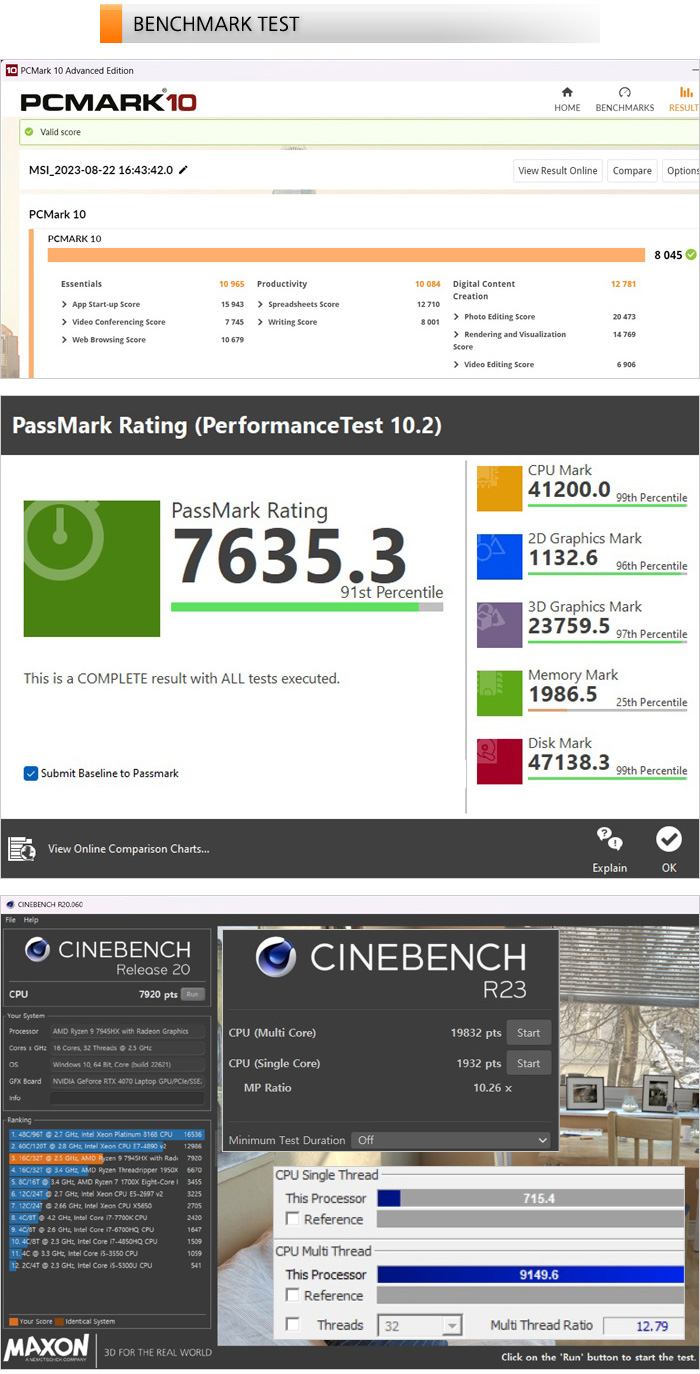Click the HOME icon in PCMark 10
The height and width of the screenshot is (1374, 700).
[x=567, y=93]
